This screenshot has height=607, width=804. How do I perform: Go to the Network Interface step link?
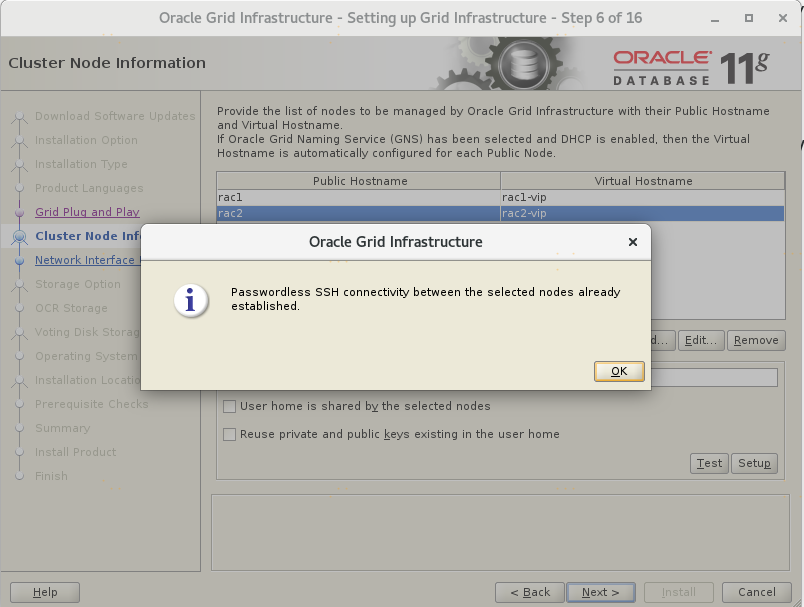(x=84, y=260)
